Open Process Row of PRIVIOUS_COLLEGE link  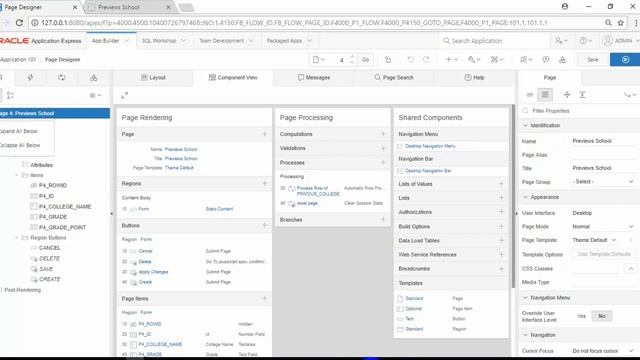click(x=318, y=191)
